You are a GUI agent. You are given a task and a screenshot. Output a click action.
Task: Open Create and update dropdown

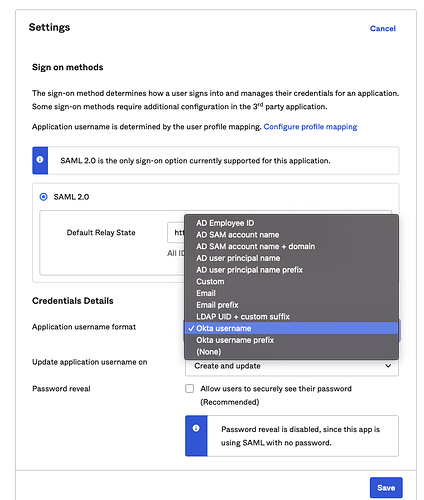click(x=292, y=366)
